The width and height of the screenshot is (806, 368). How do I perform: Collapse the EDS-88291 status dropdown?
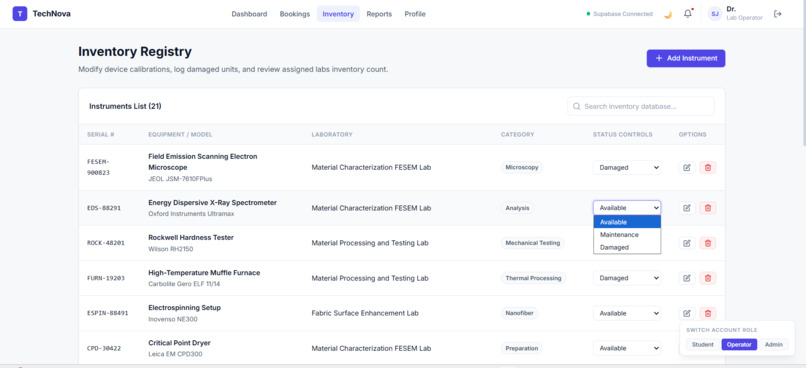coord(627,208)
